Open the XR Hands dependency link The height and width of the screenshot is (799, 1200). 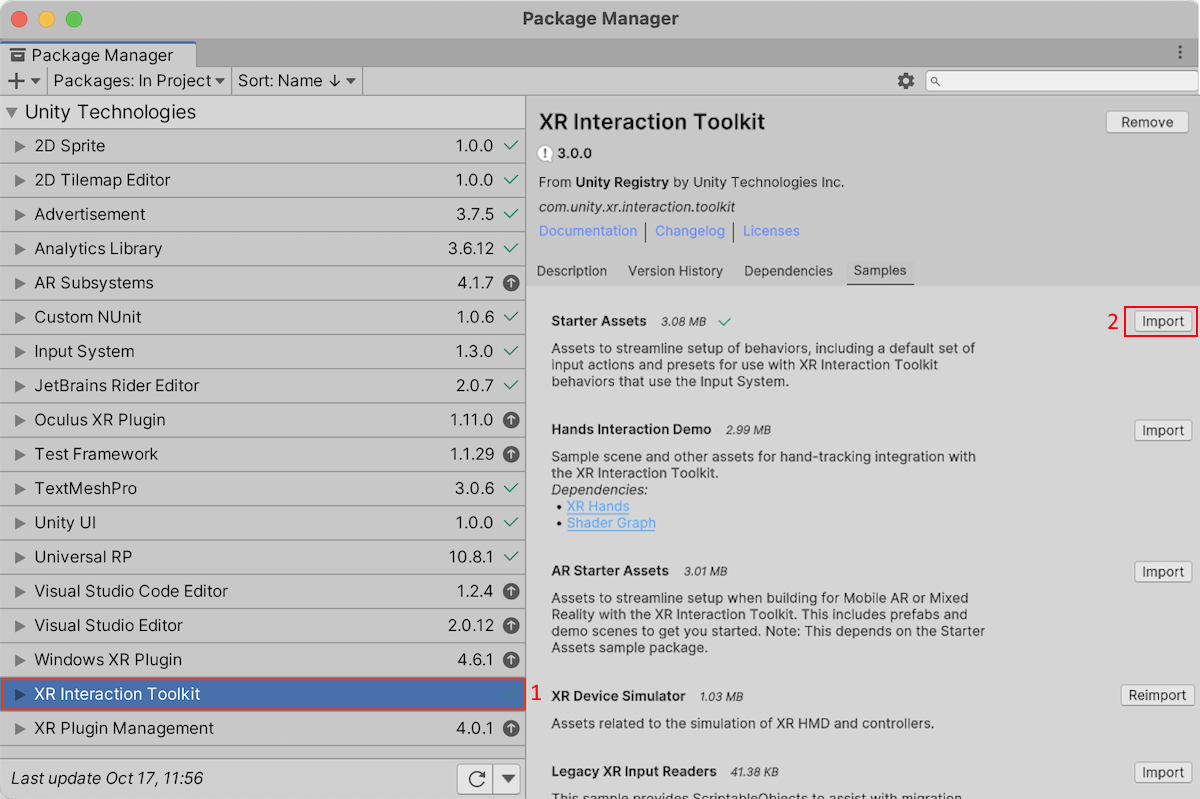[x=598, y=506]
